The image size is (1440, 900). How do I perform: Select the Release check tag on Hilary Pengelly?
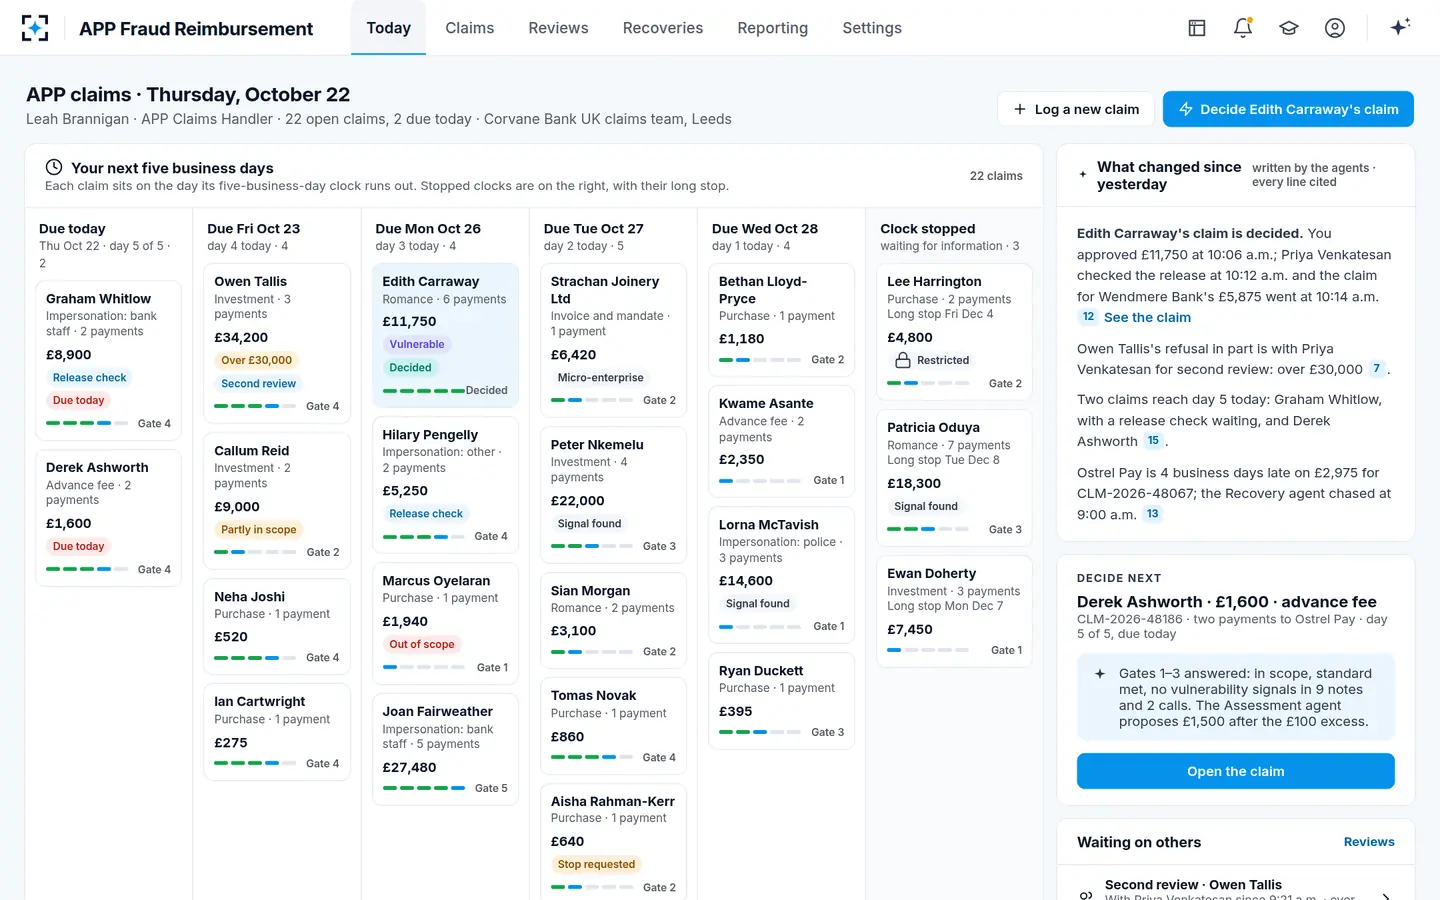pos(426,514)
